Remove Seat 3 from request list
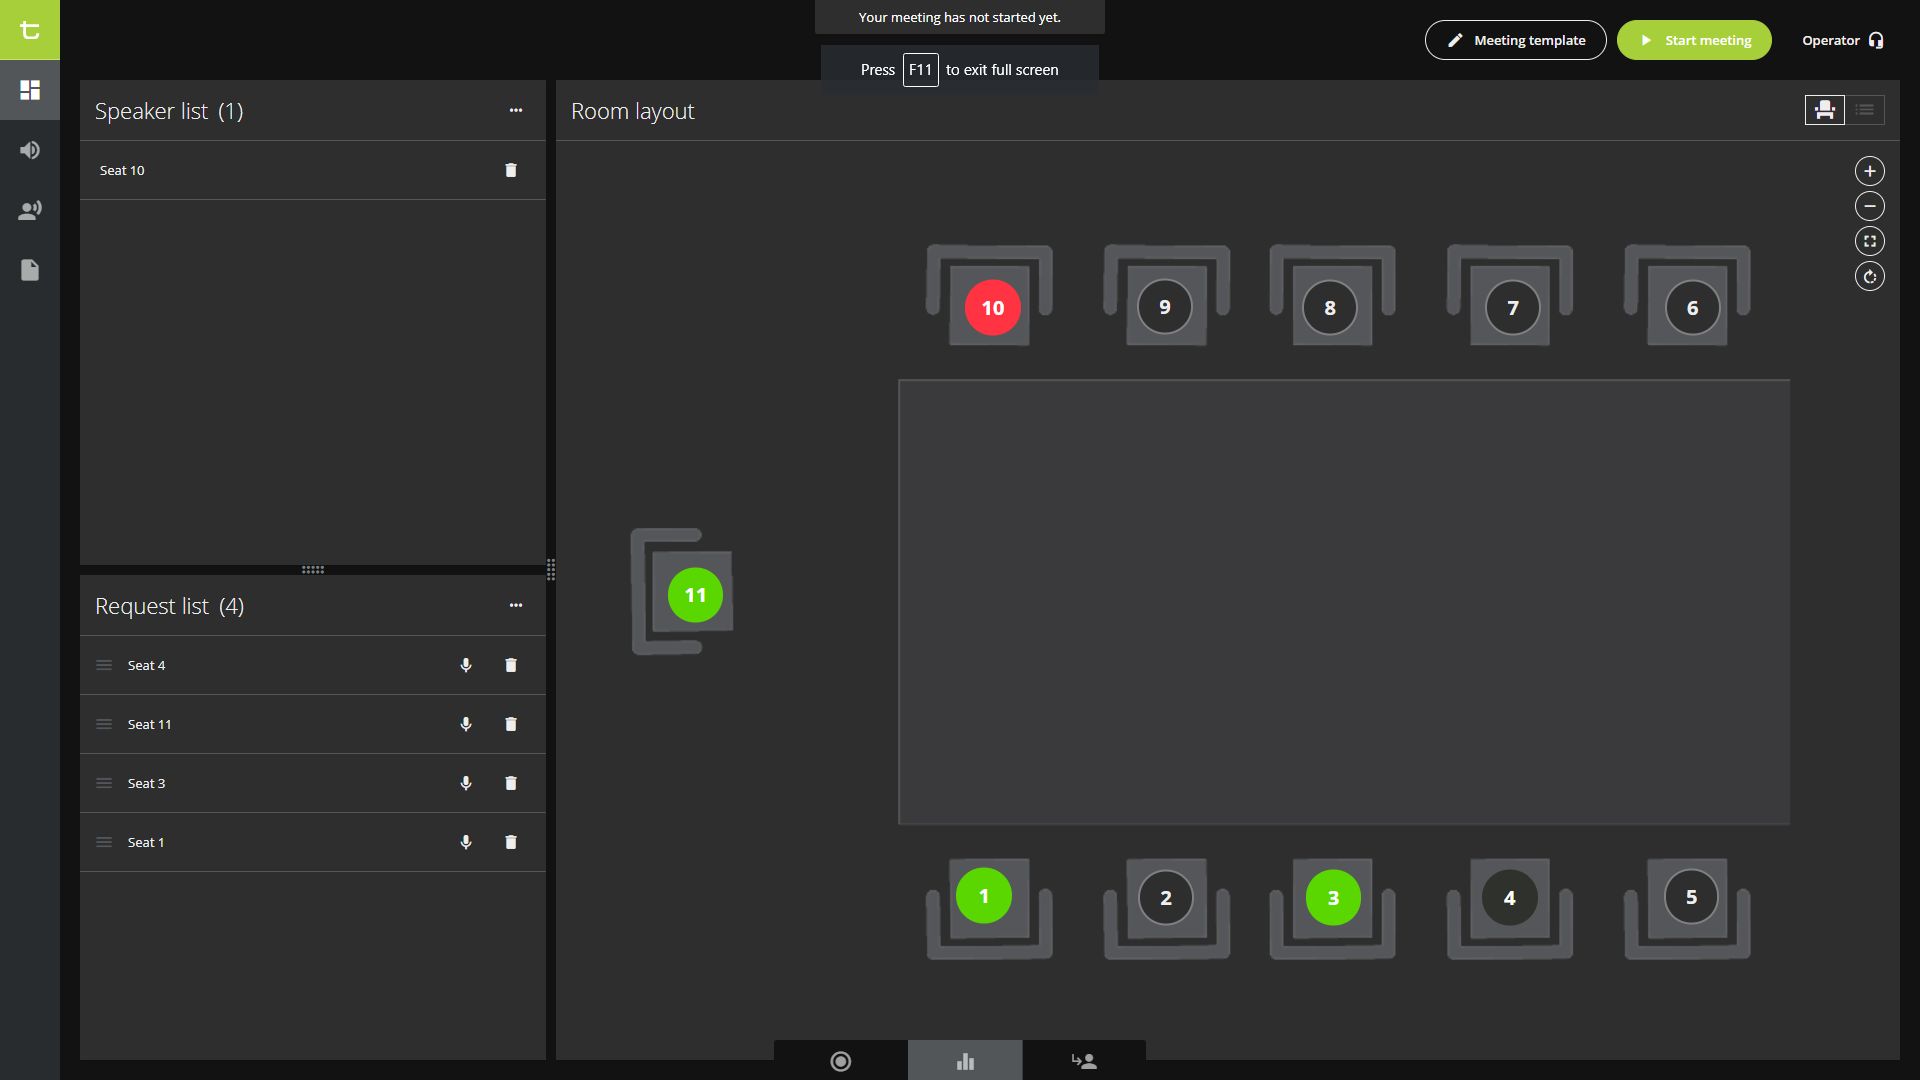This screenshot has height=1080, width=1920. [x=511, y=783]
